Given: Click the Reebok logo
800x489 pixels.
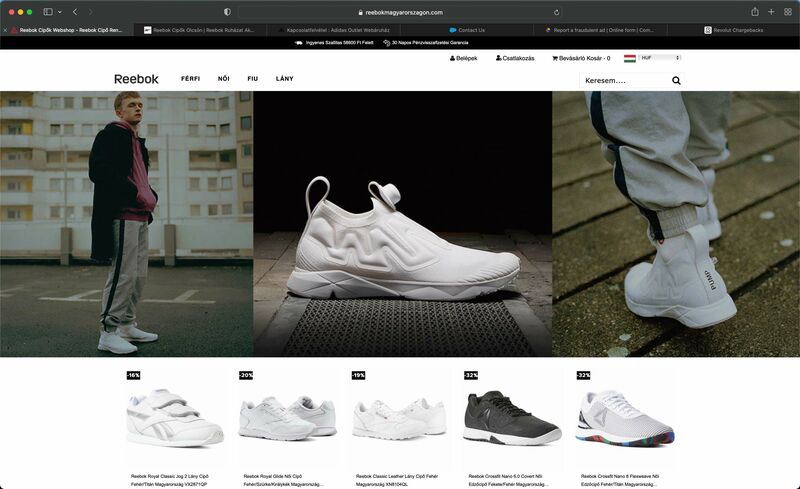Looking at the screenshot, I should [x=136, y=79].
